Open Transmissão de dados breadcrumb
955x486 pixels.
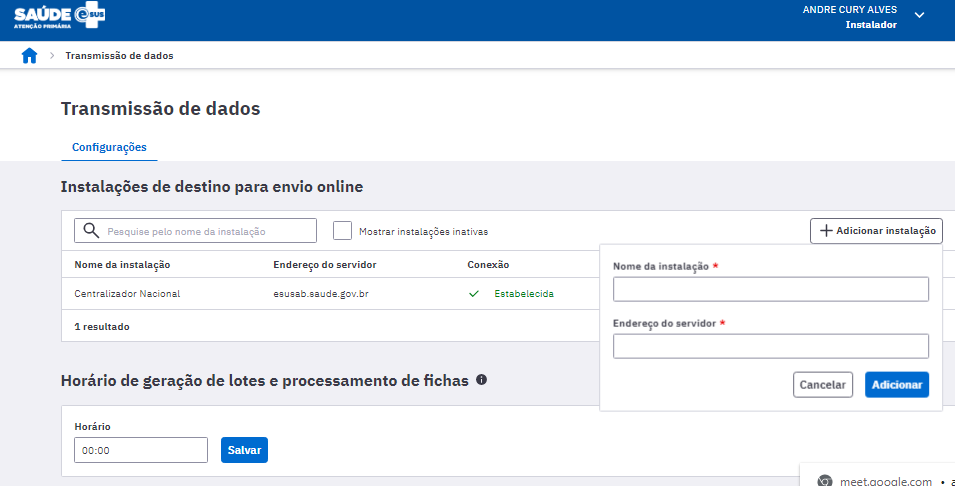coord(119,56)
